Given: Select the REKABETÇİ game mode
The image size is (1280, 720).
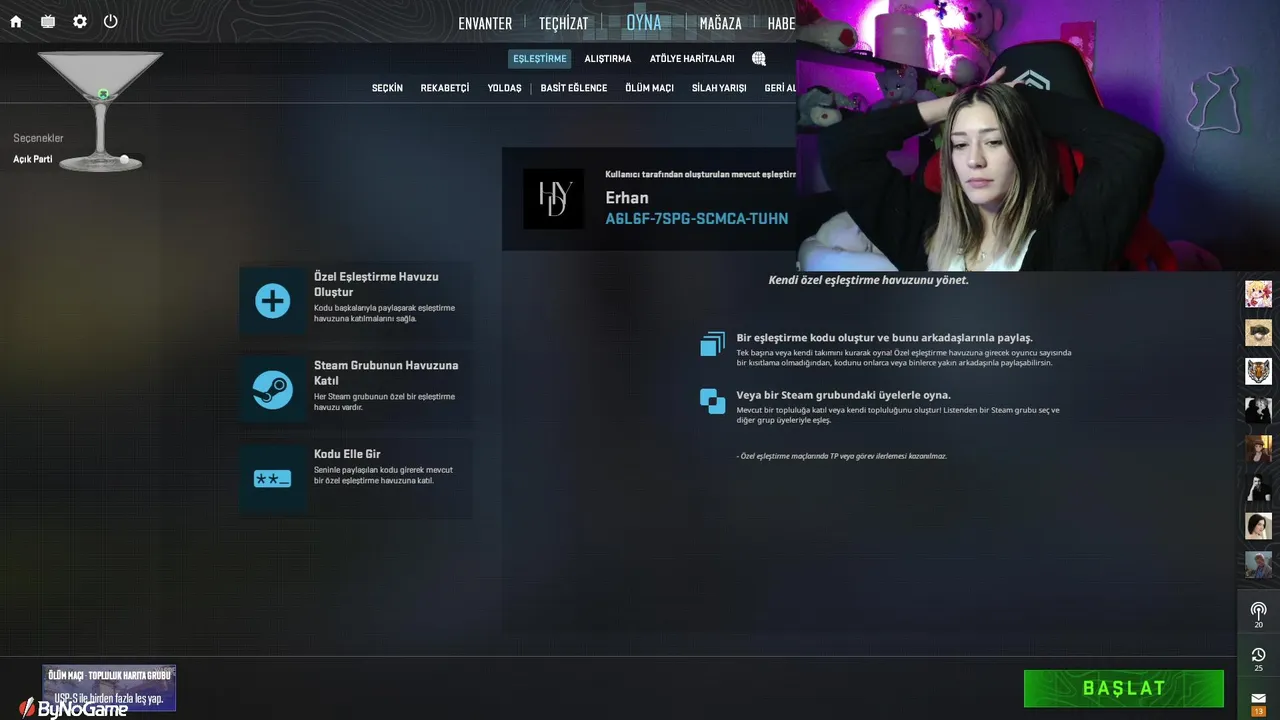Looking at the screenshot, I should (445, 88).
